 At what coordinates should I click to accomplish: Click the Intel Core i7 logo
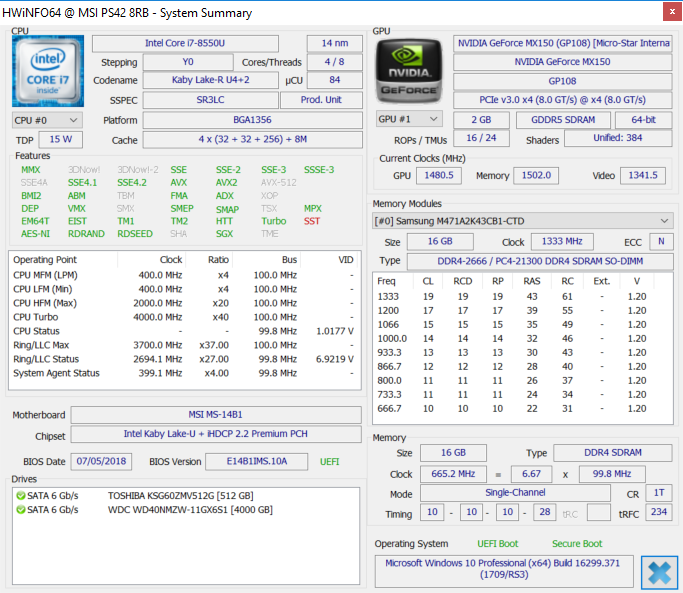48,71
